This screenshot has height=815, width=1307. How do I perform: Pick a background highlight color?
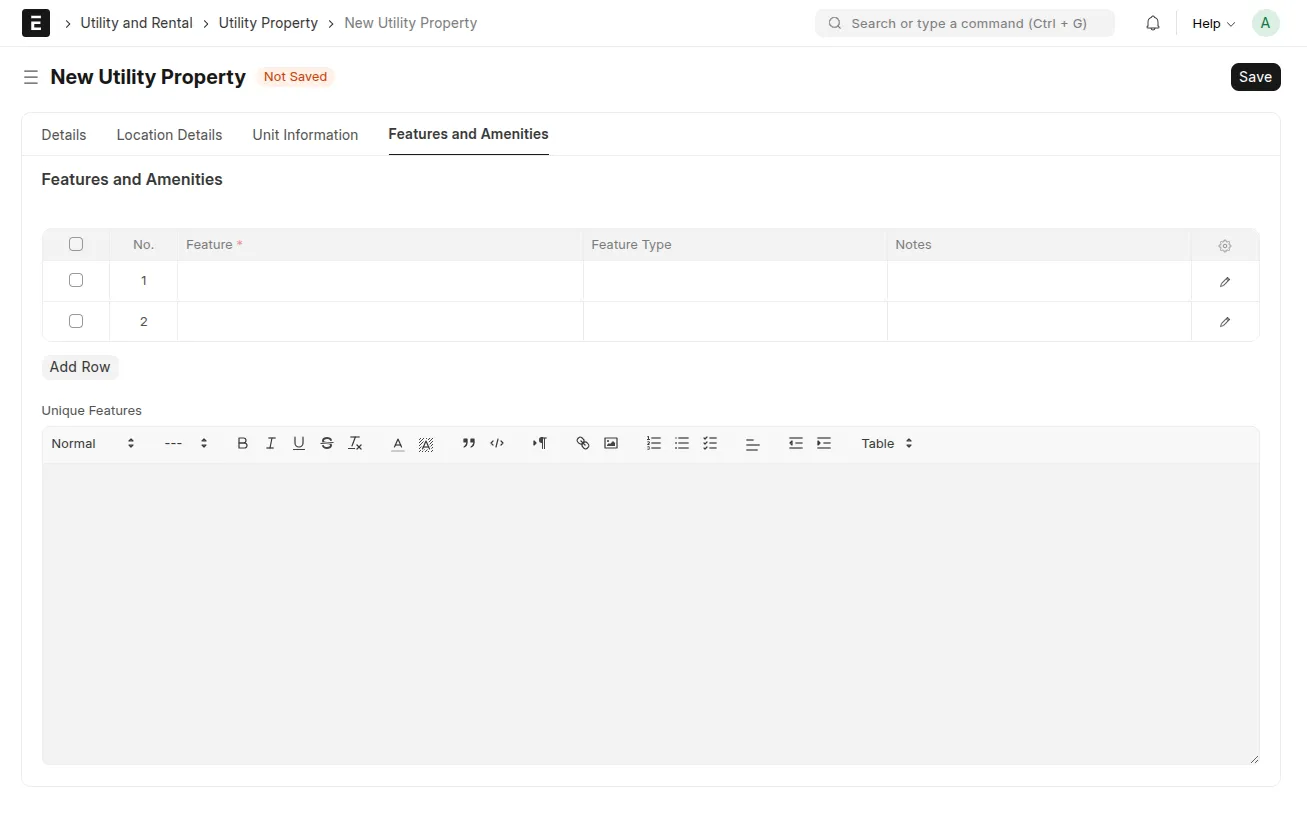pyautogui.click(x=425, y=443)
